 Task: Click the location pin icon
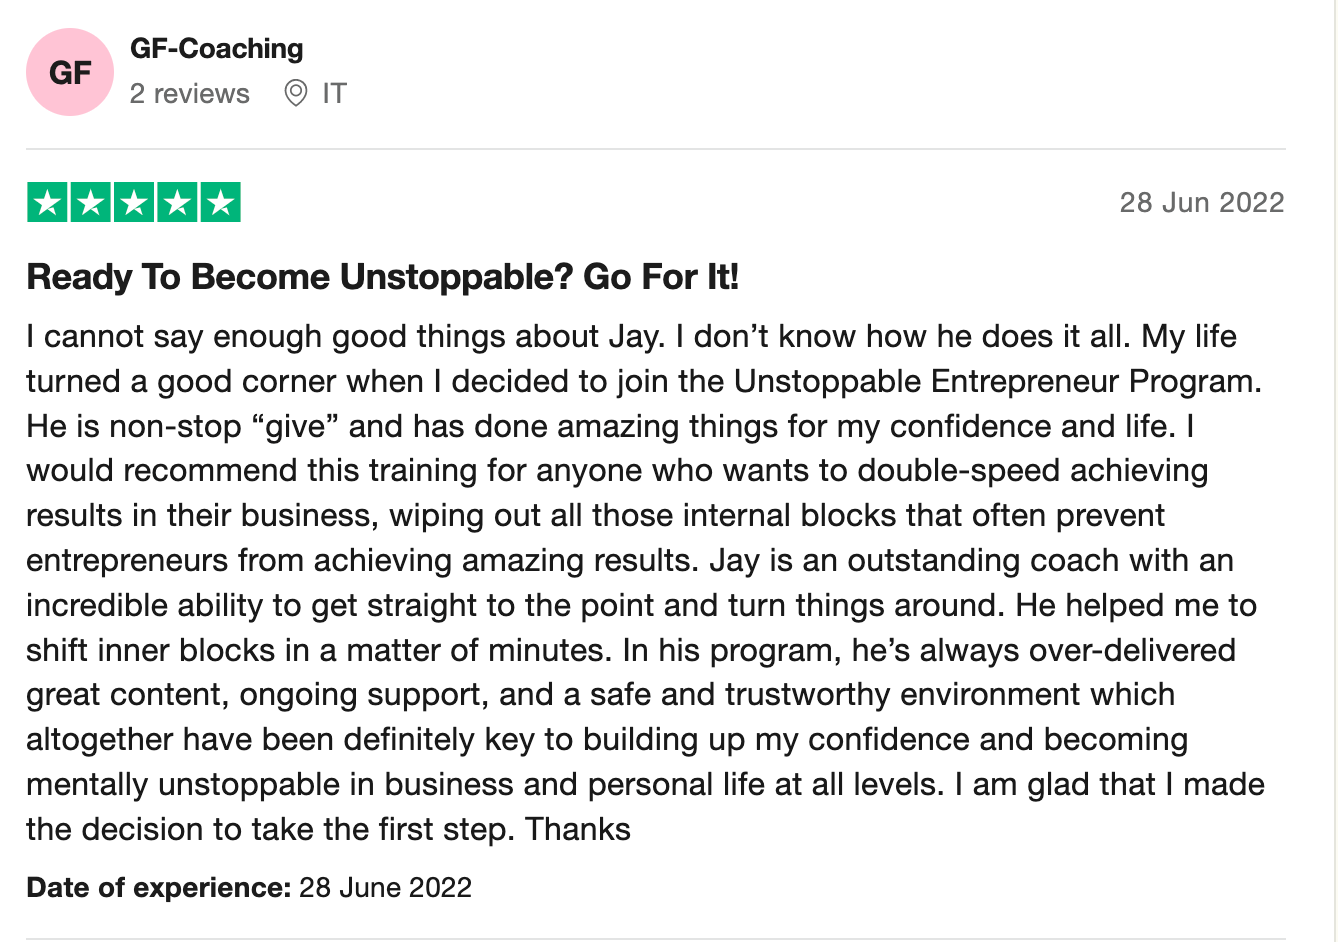coord(296,93)
